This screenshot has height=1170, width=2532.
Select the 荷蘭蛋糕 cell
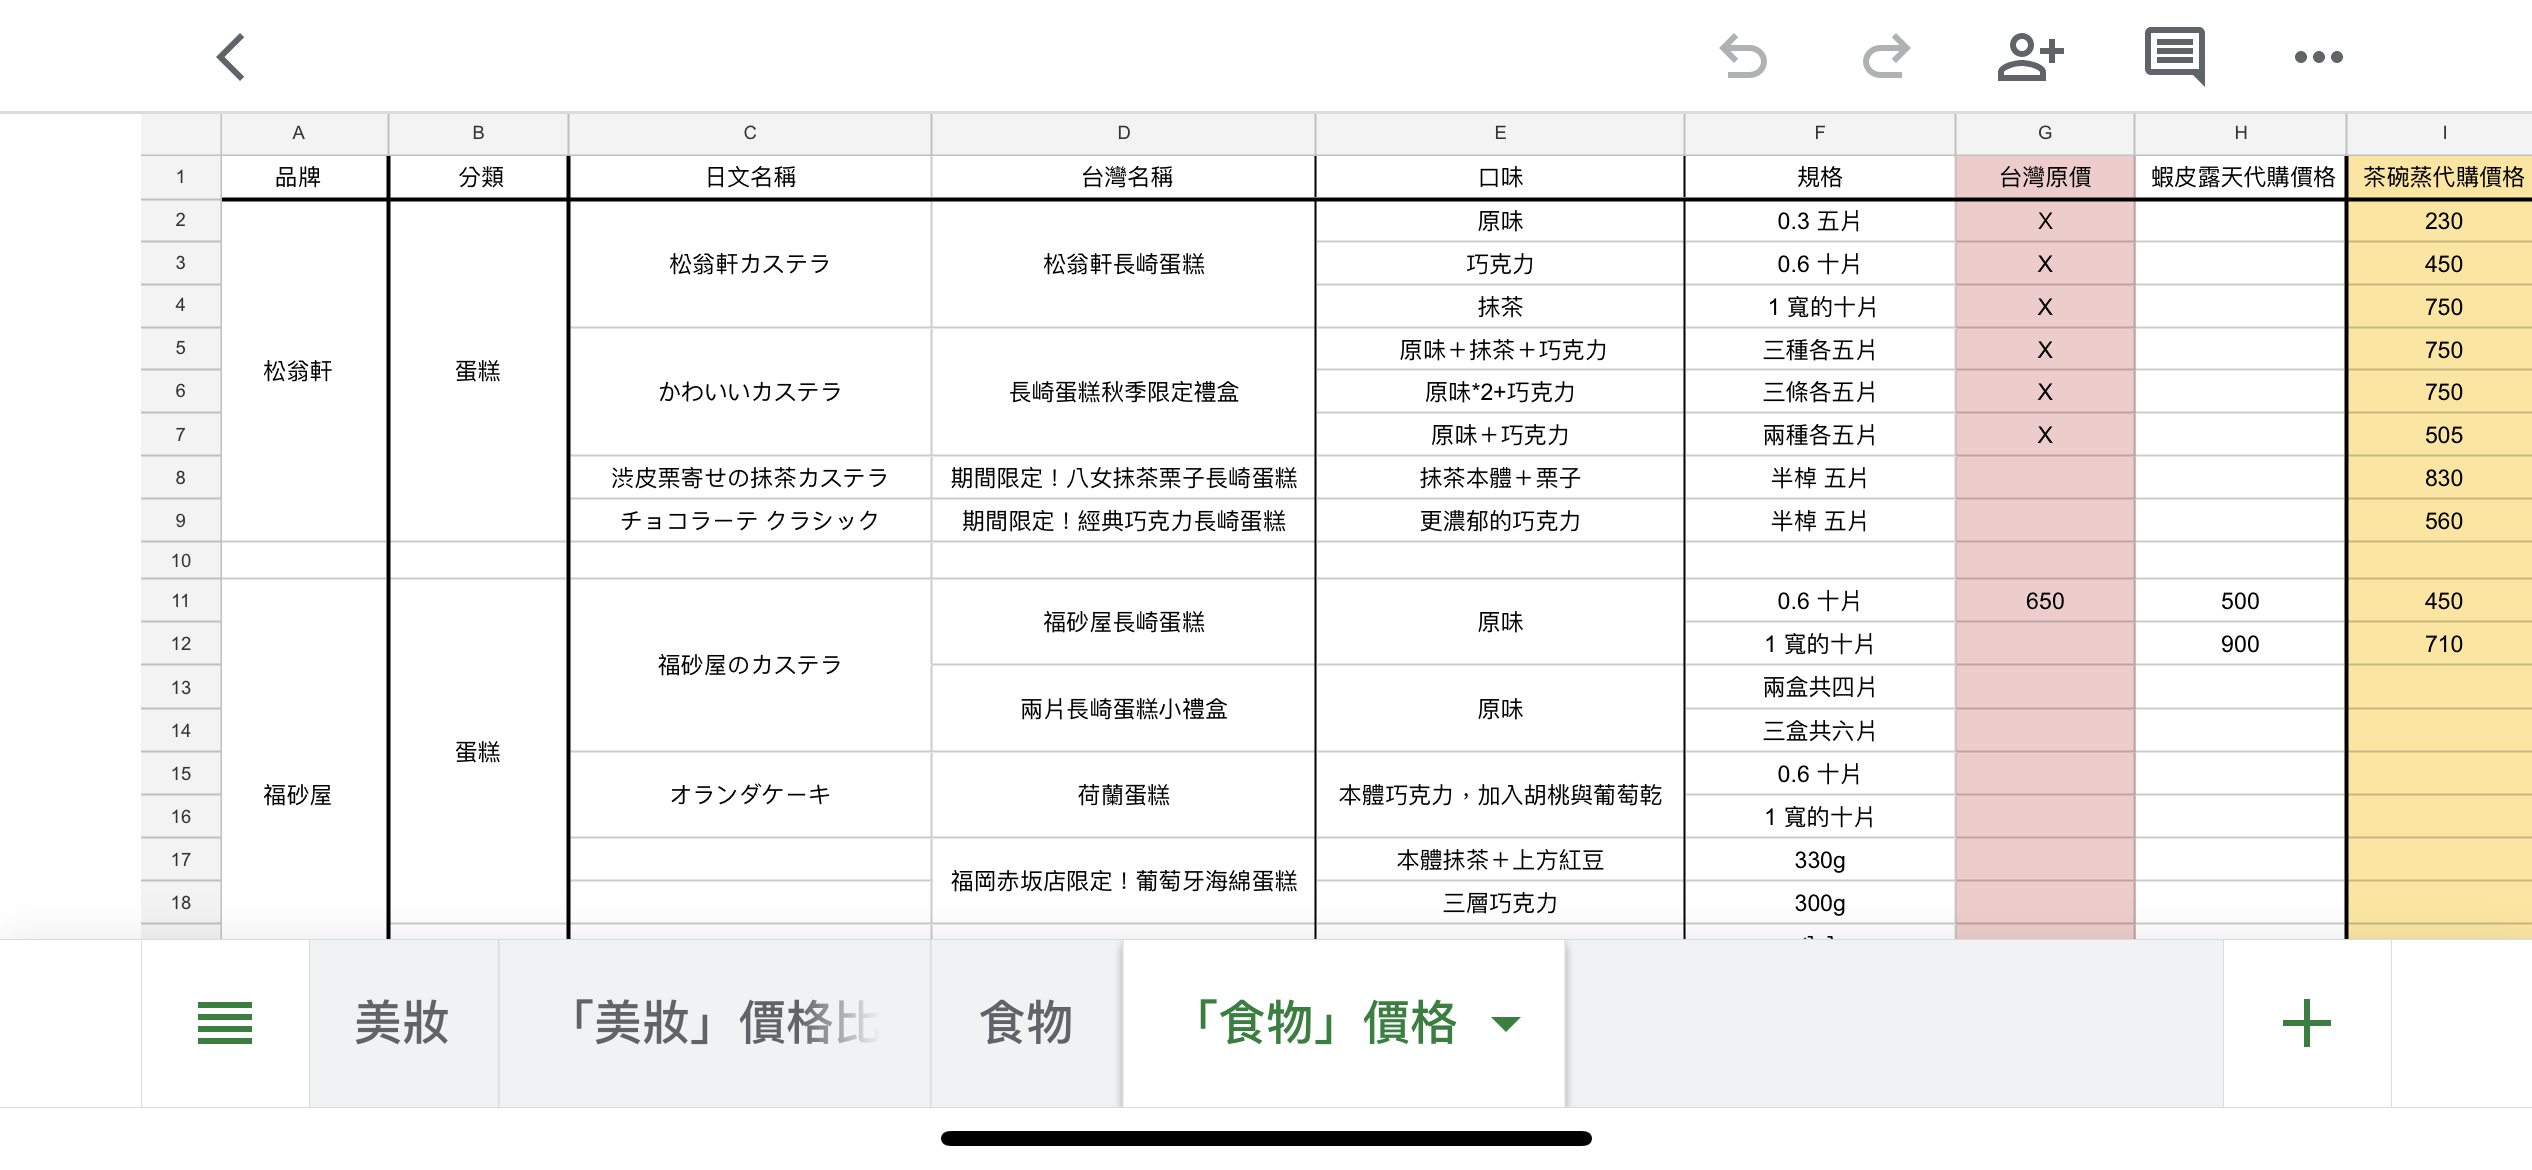pyautogui.click(x=1123, y=795)
